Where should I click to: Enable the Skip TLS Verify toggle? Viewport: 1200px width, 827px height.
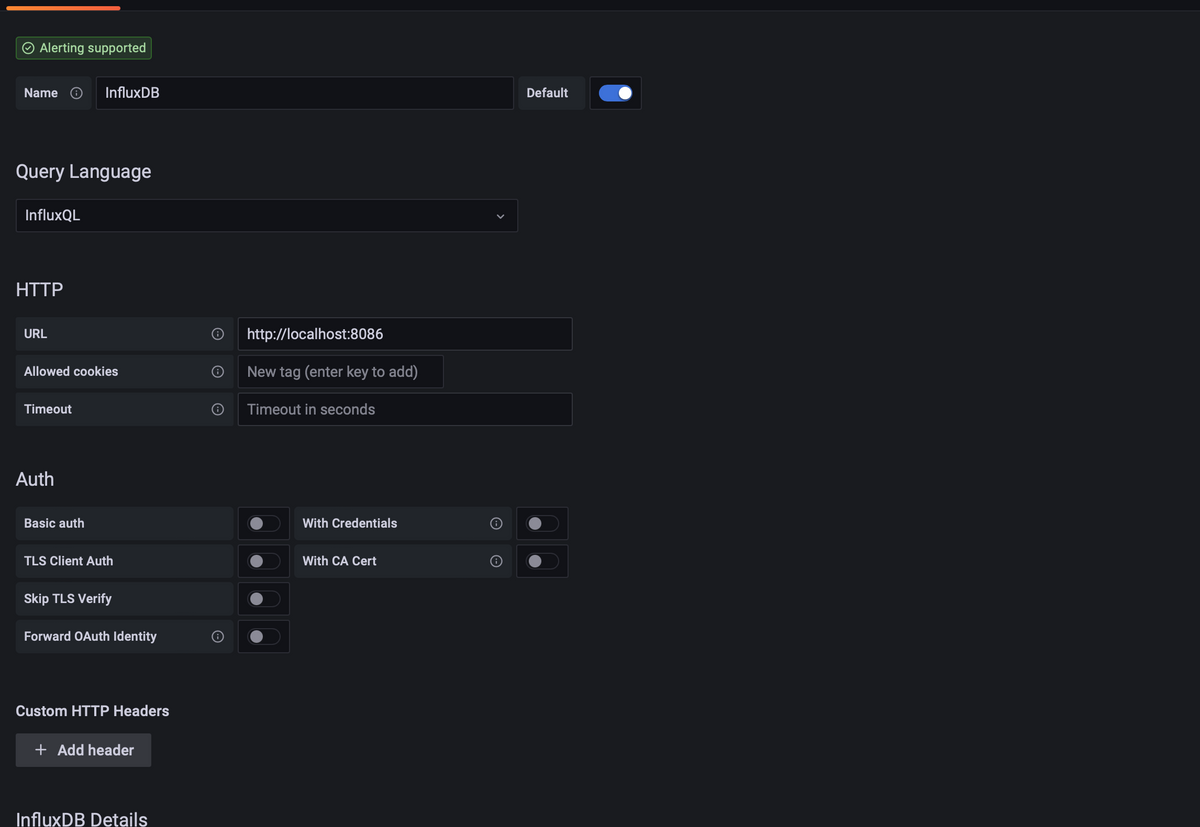pos(264,599)
